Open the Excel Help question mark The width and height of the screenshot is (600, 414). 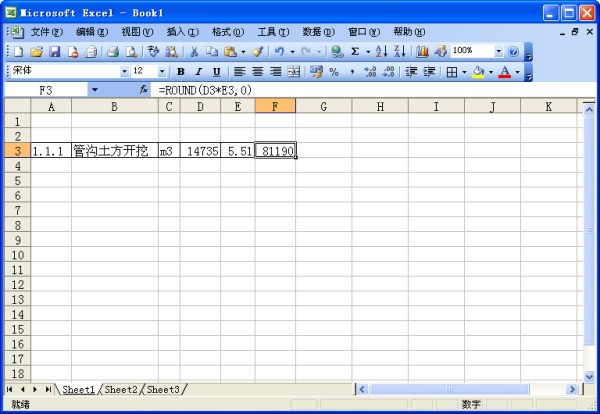pyautogui.click(x=514, y=51)
